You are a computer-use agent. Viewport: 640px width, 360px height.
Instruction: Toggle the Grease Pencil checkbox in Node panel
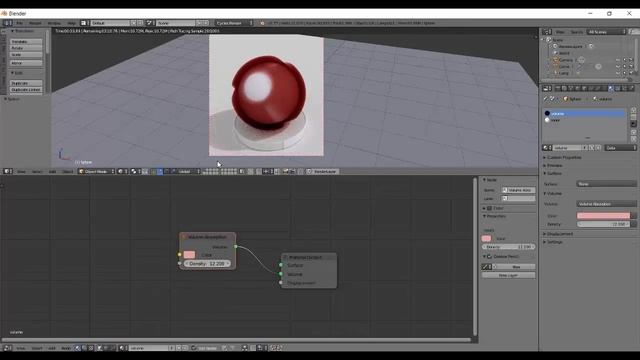489,256
